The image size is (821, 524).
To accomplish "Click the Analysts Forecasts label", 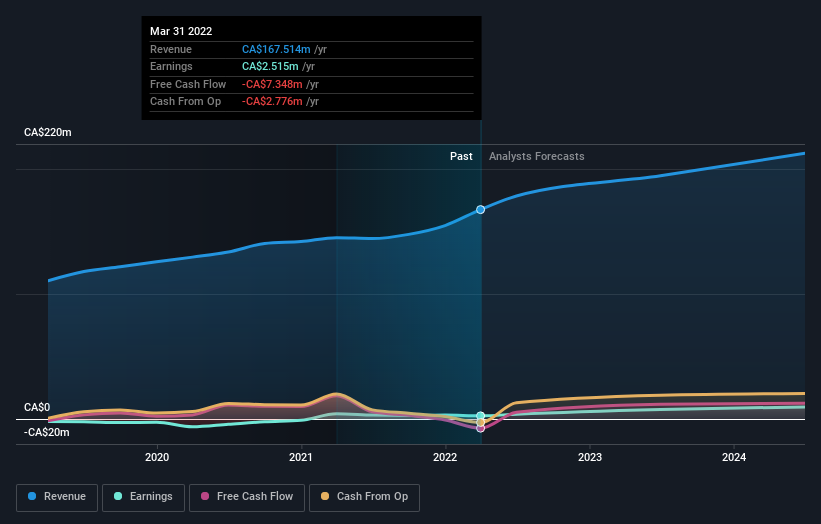I will pyautogui.click(x=537, y=156).
